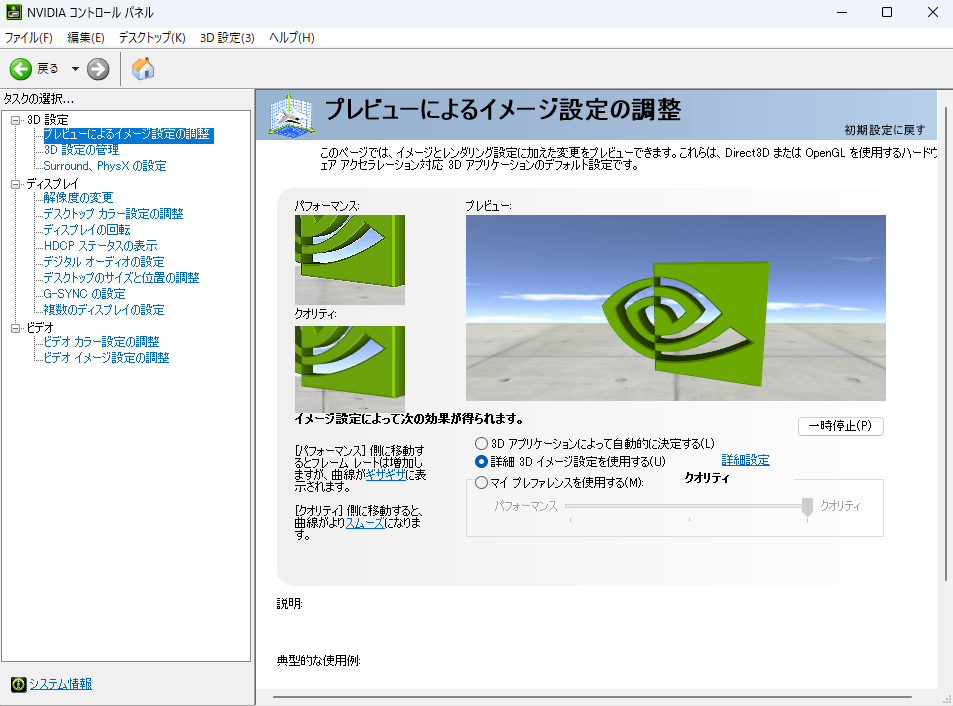
Task: Click the クオリティ sample thumbnail
Action: pyautogui.click(x=349, y=369)
